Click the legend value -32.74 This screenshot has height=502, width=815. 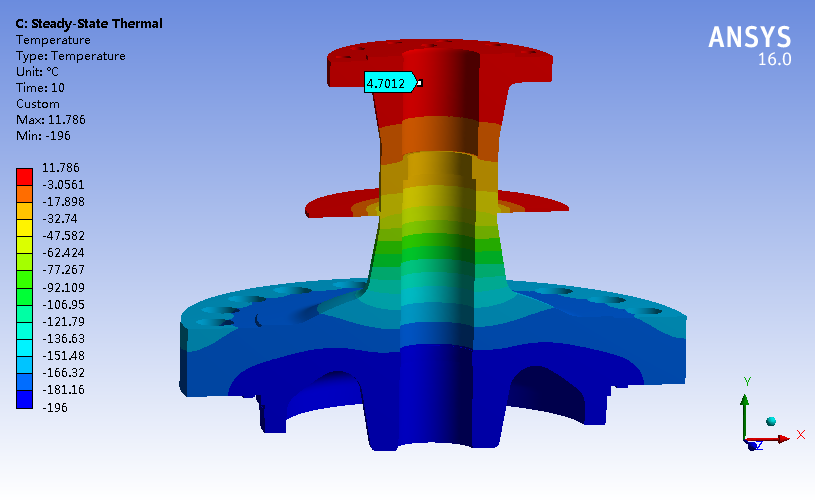click(x=60, y=219)
